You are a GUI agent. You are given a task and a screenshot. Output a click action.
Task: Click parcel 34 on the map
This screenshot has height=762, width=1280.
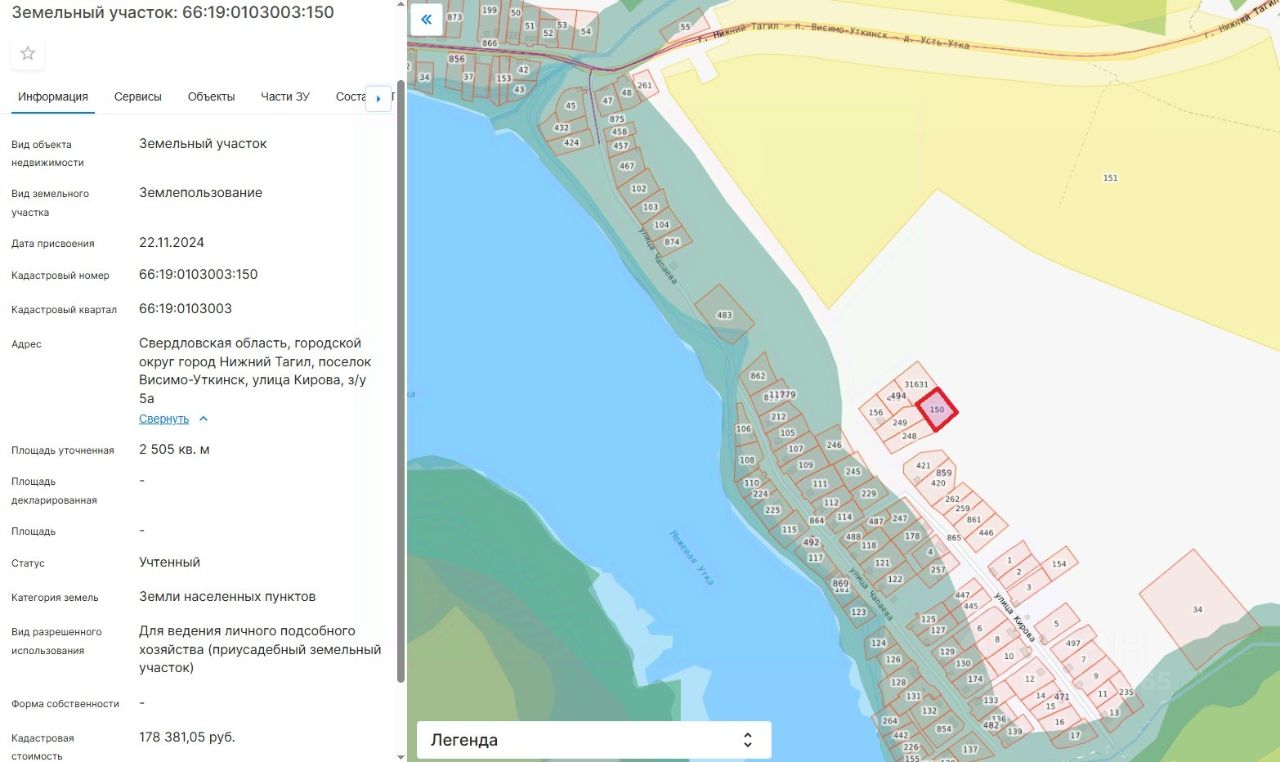pos(1198,608)
